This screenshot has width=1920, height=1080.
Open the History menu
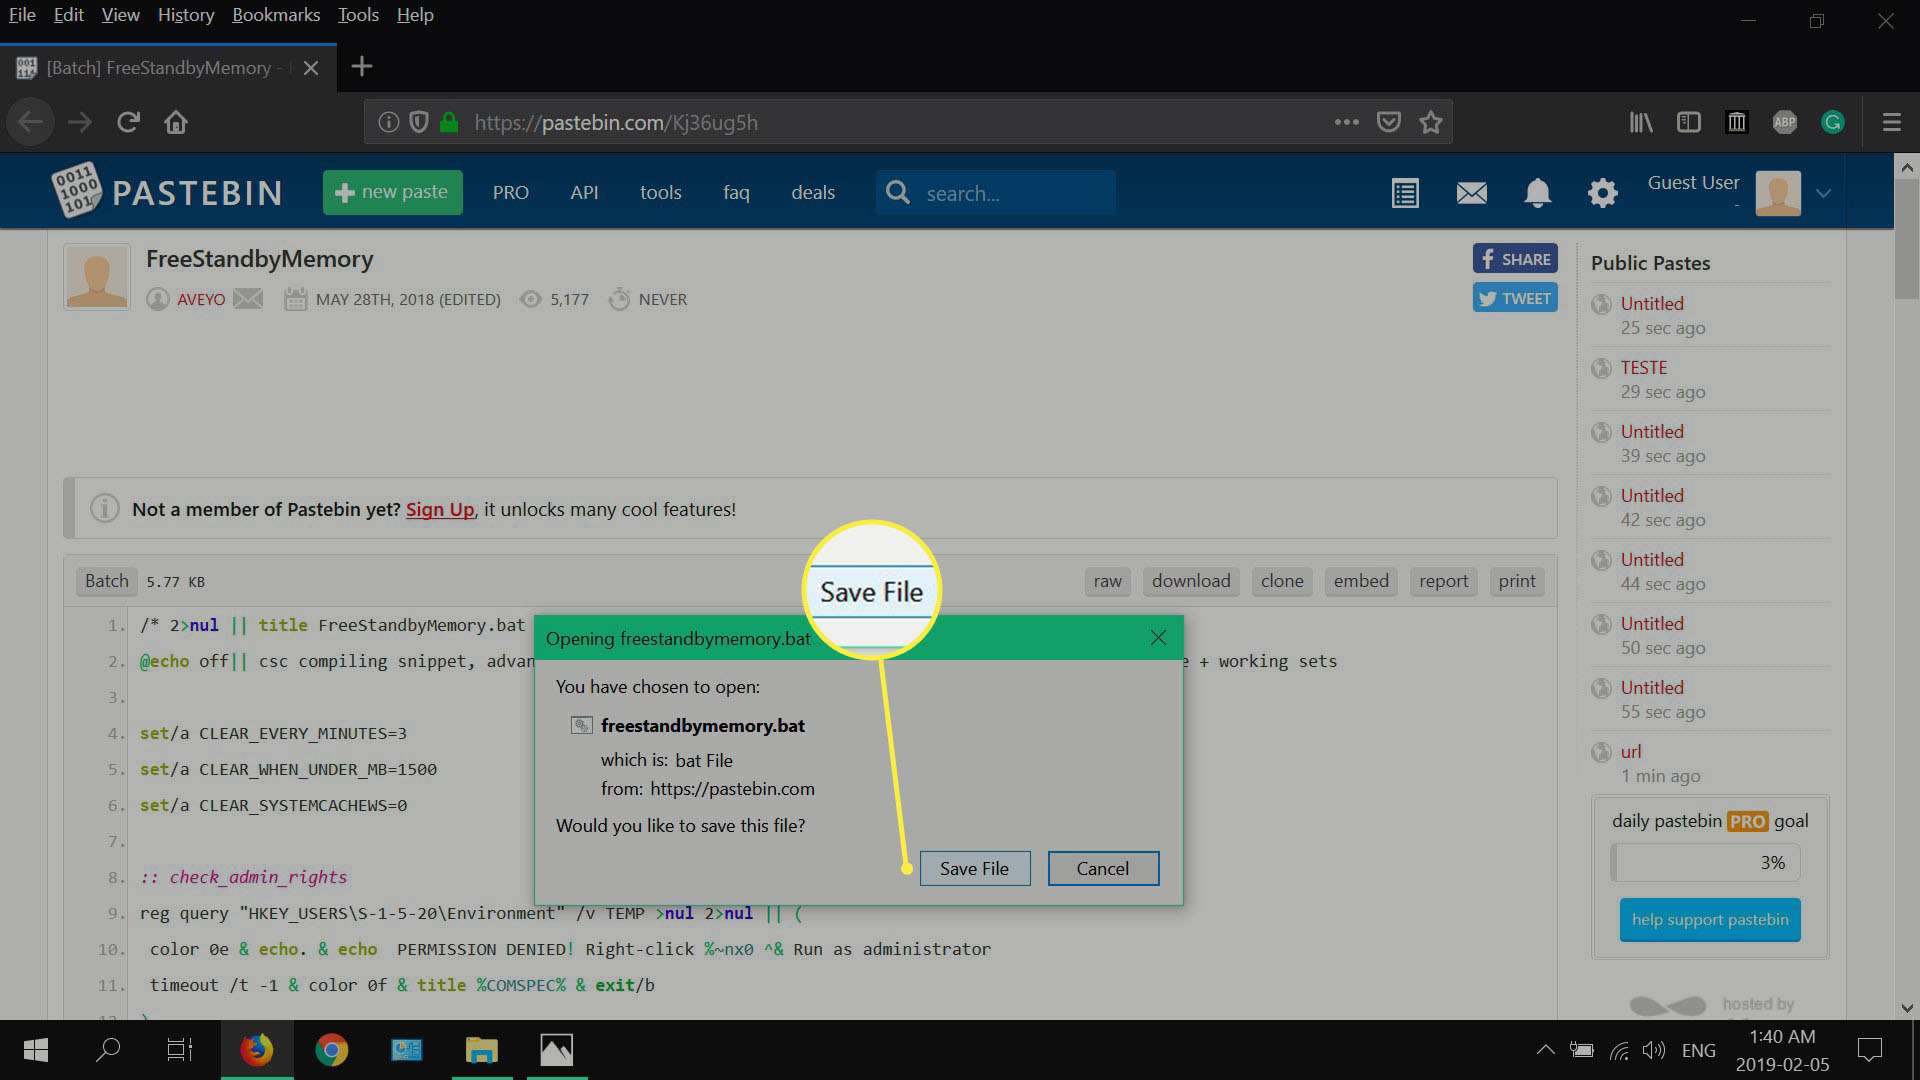point(186,15)
